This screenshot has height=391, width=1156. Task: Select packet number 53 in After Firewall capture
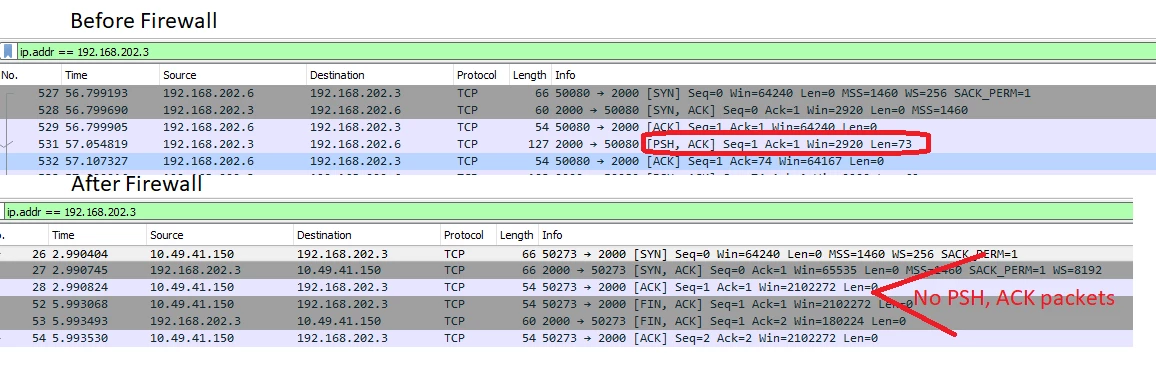pyautogui.click(x=566, y=321)
